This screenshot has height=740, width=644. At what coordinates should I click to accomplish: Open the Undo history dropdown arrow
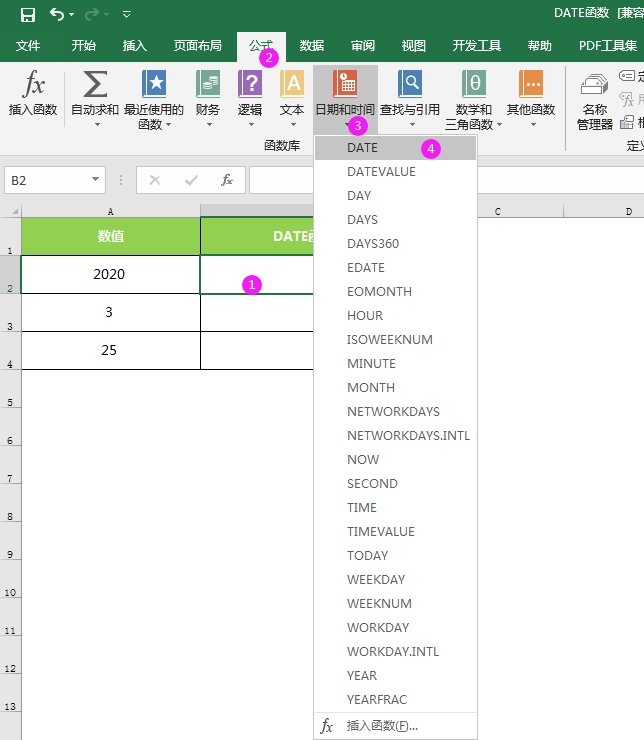coord(72,15)
